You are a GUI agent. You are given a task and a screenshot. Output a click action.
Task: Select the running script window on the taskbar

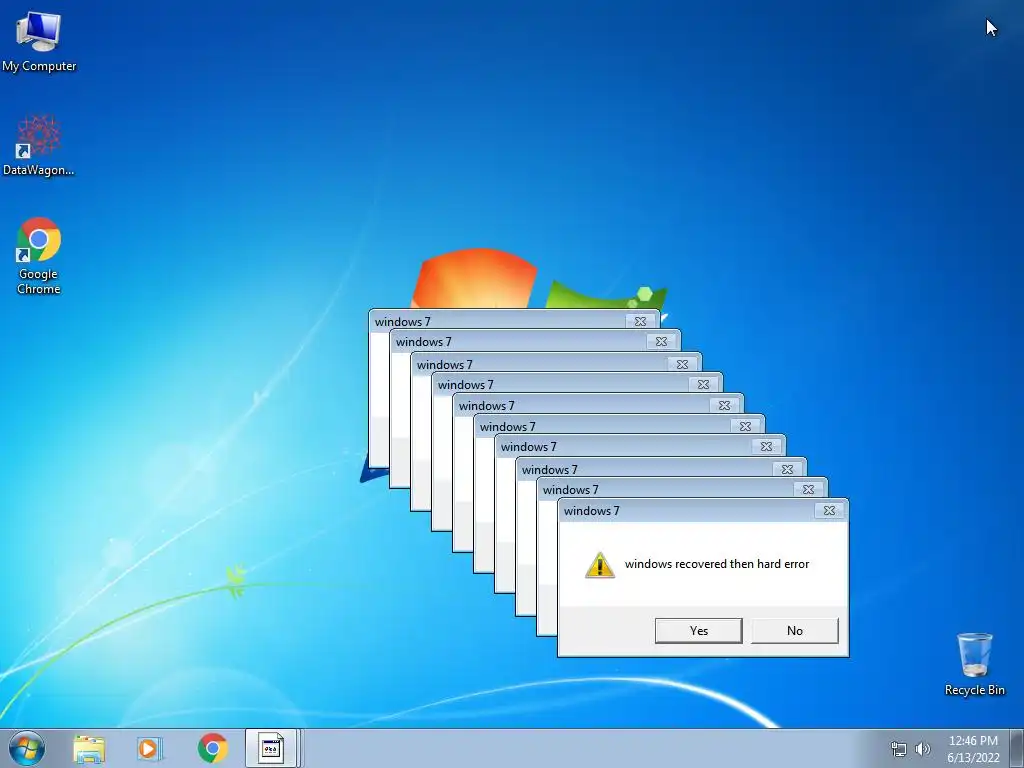272,748
